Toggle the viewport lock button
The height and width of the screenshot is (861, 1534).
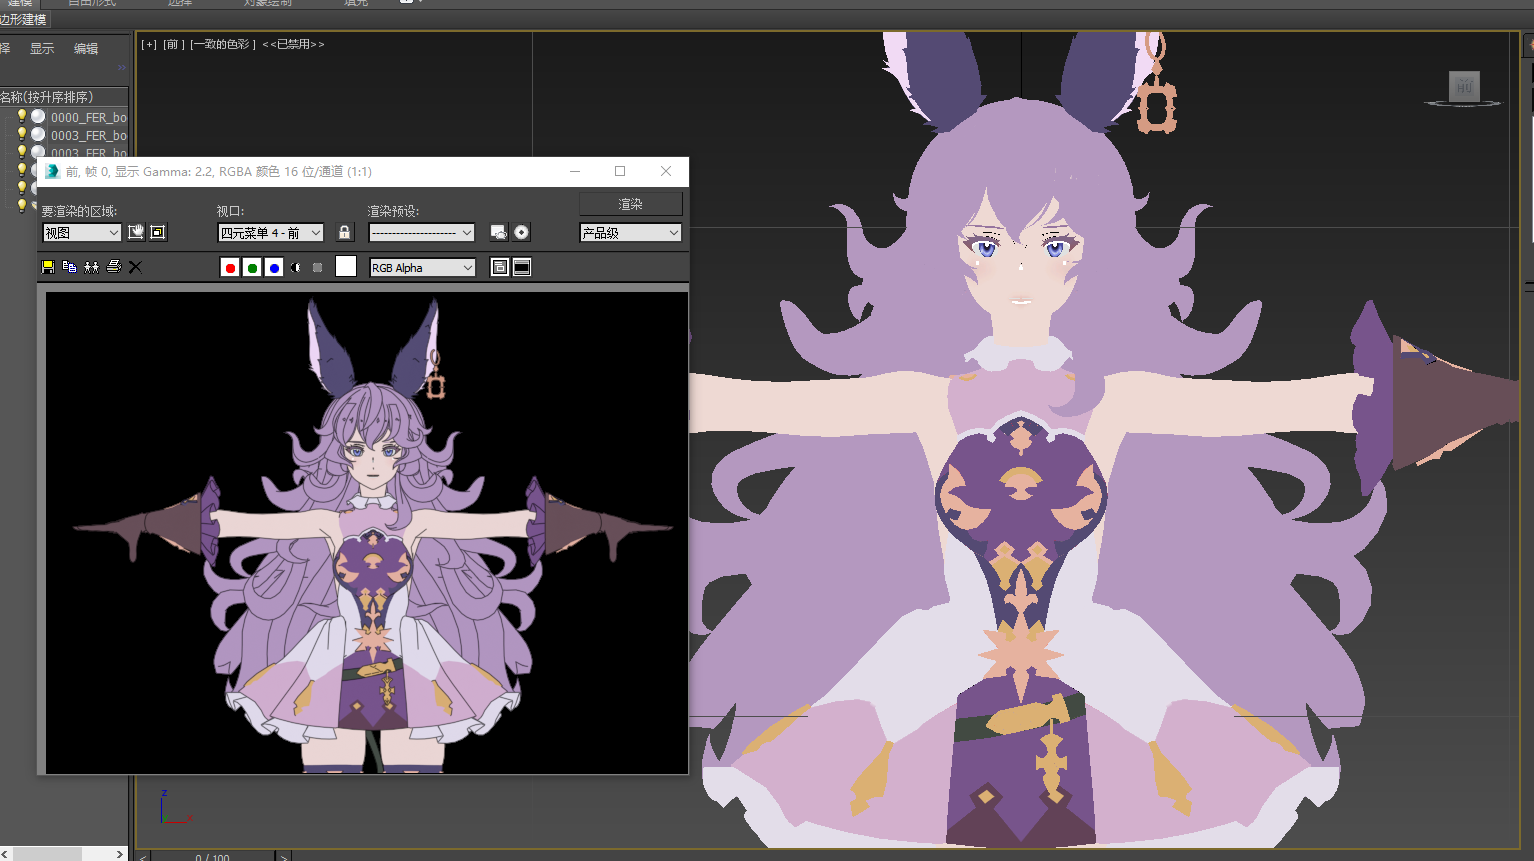[x=344, y=232]
